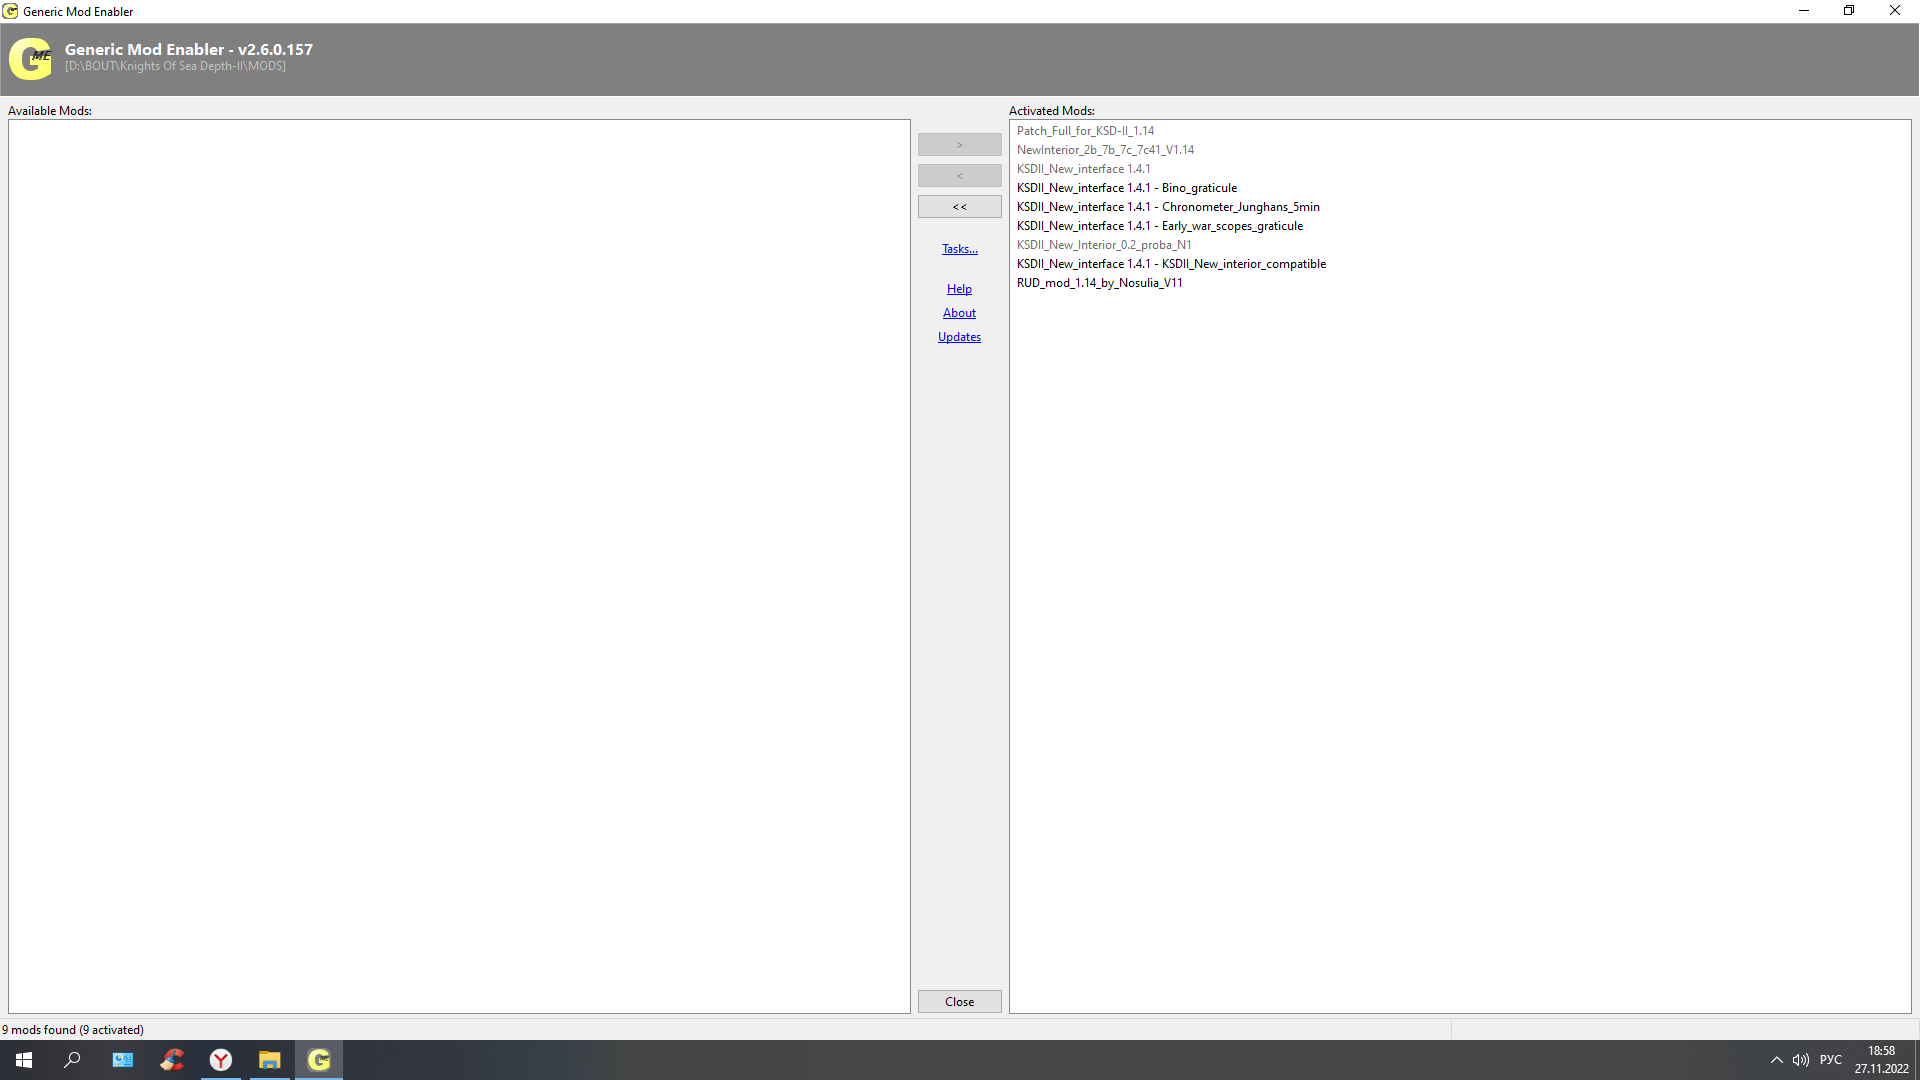Select KSDII_New_interior_compatible mod entry
Image resolution: width=1920 pixels, height=1080 pixels.
pyautogui.click(x=1171, y=264)
